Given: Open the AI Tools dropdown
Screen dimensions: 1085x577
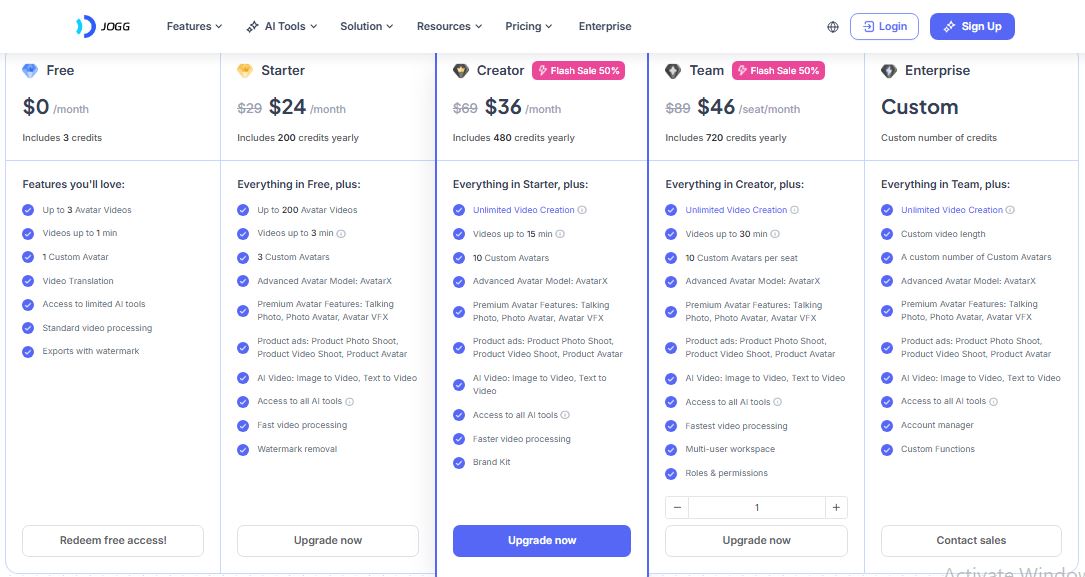Looking at the screenshot, I should (282, 27).
